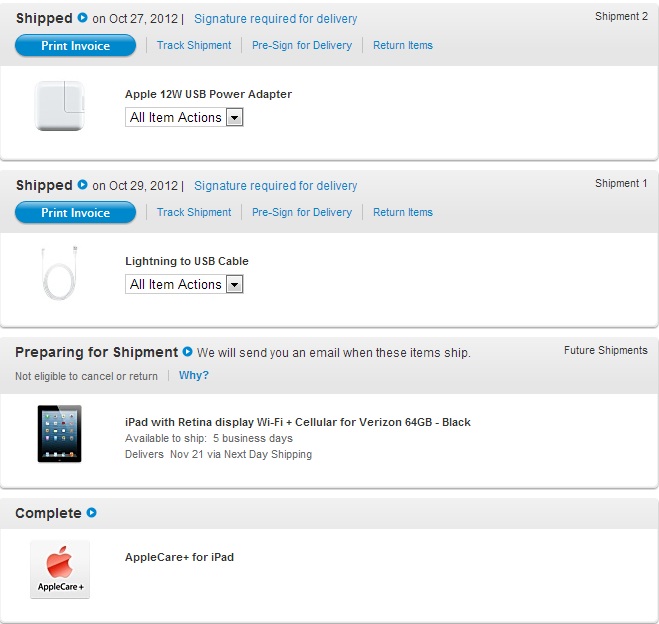Print Invoice for Shipment 2
The height and width of the screenshot is (624, 659).
point(76,45)
